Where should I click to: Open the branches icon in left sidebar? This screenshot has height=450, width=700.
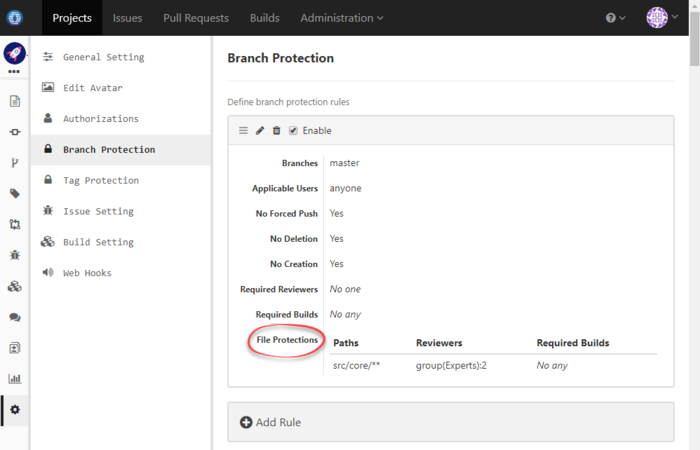[15, 163]
